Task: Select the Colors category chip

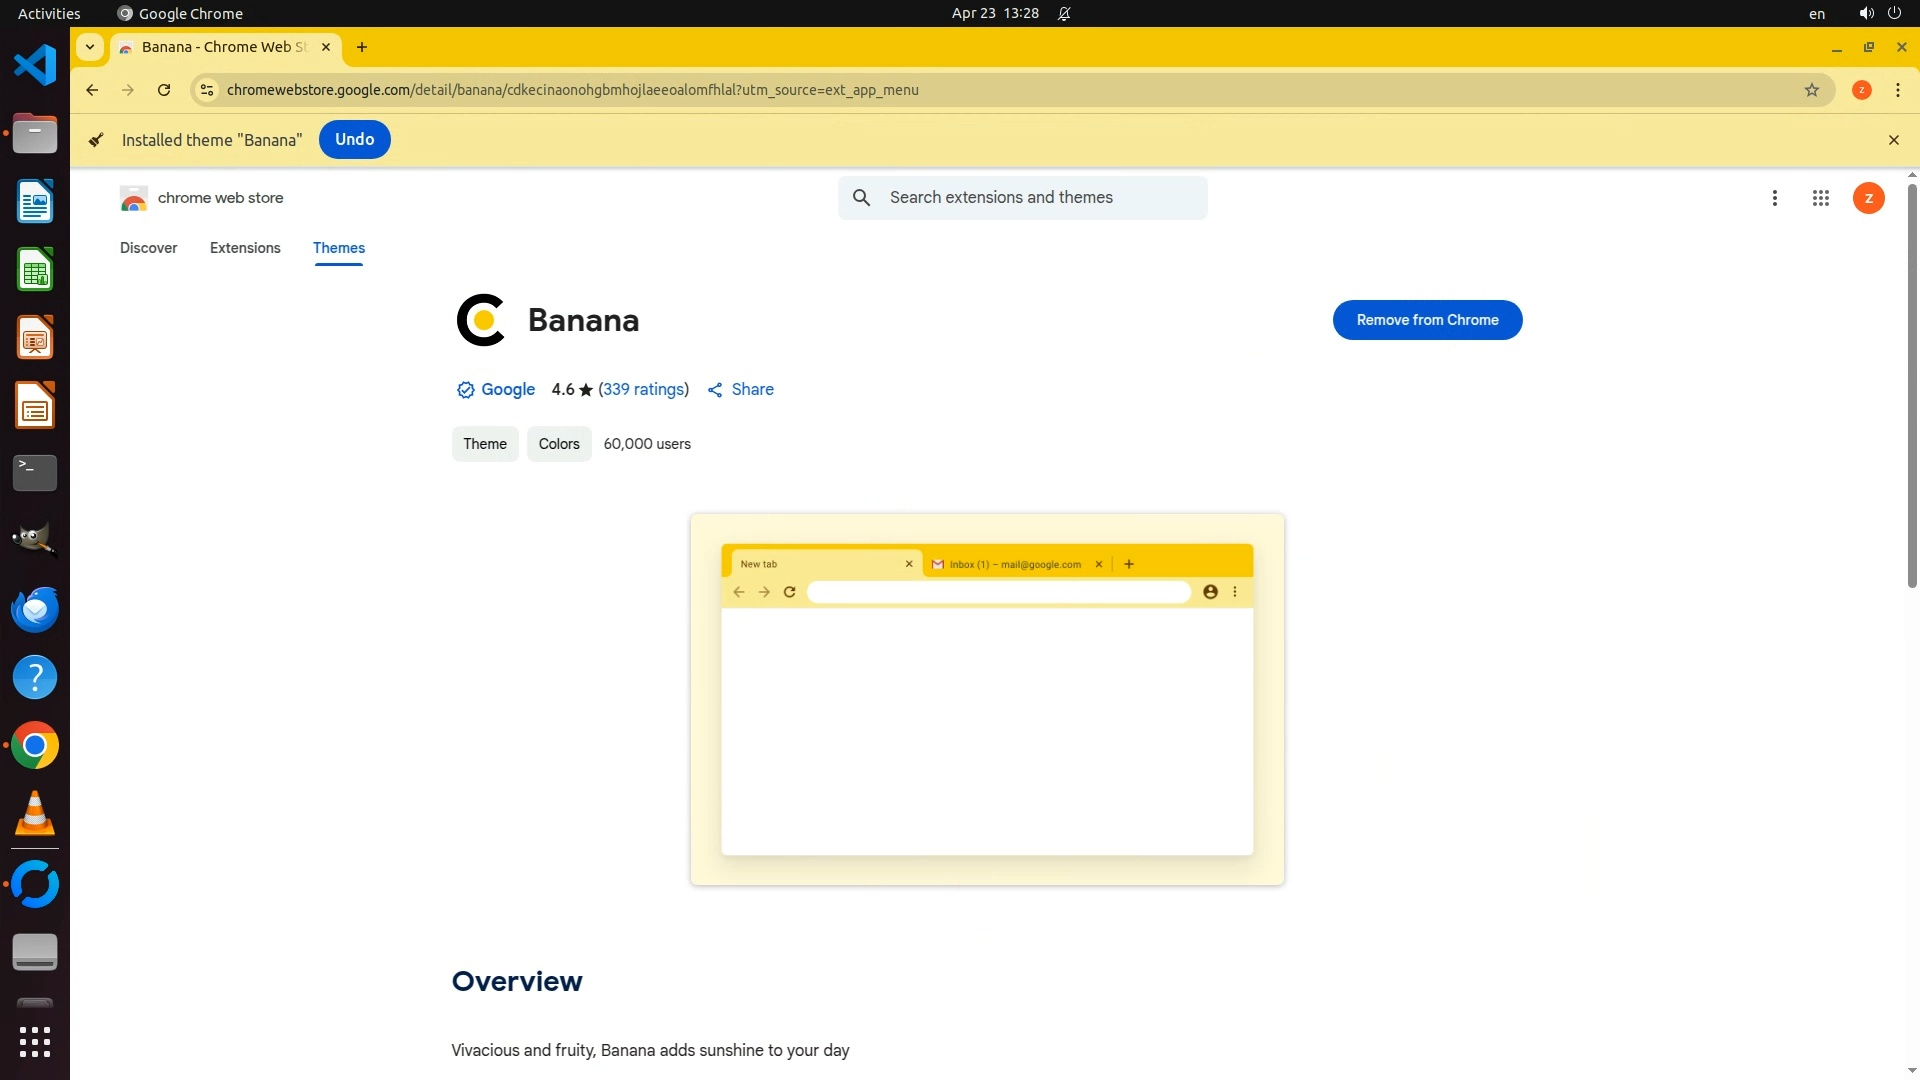Action: [558, 444]
